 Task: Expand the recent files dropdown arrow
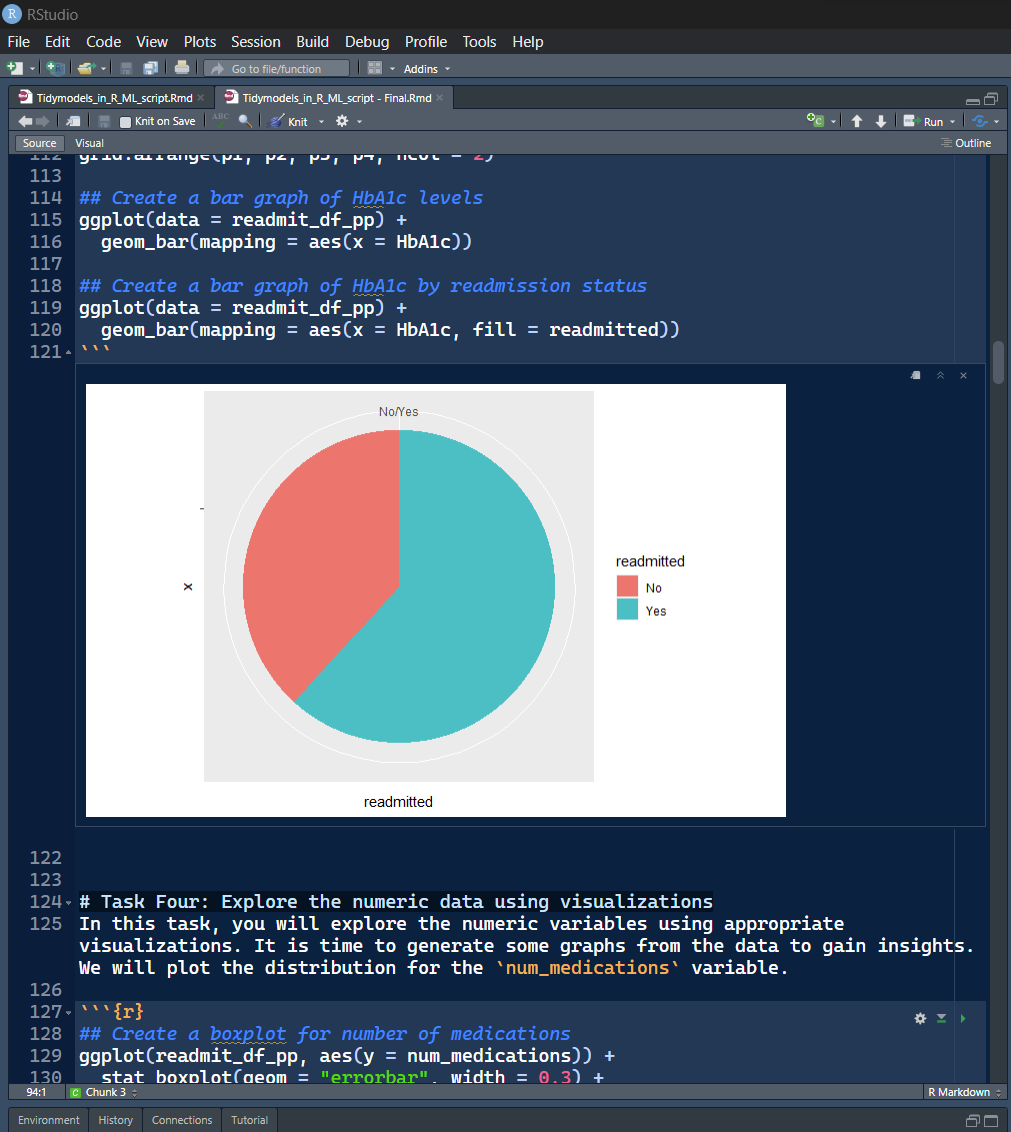103,69
